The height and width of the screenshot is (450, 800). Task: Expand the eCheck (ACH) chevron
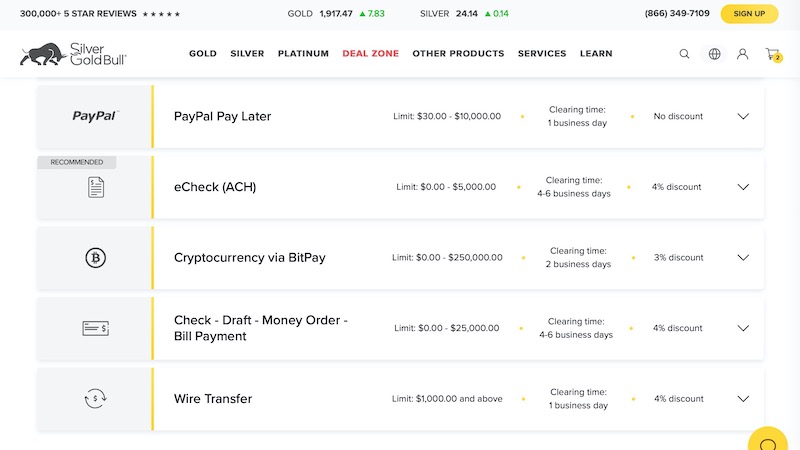[x=743, y=187]
